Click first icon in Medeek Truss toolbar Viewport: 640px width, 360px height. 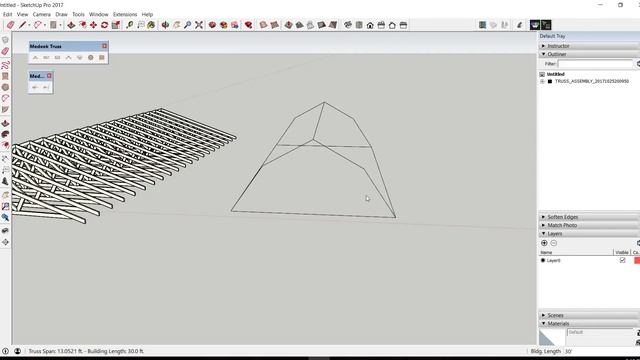[36, 58]
